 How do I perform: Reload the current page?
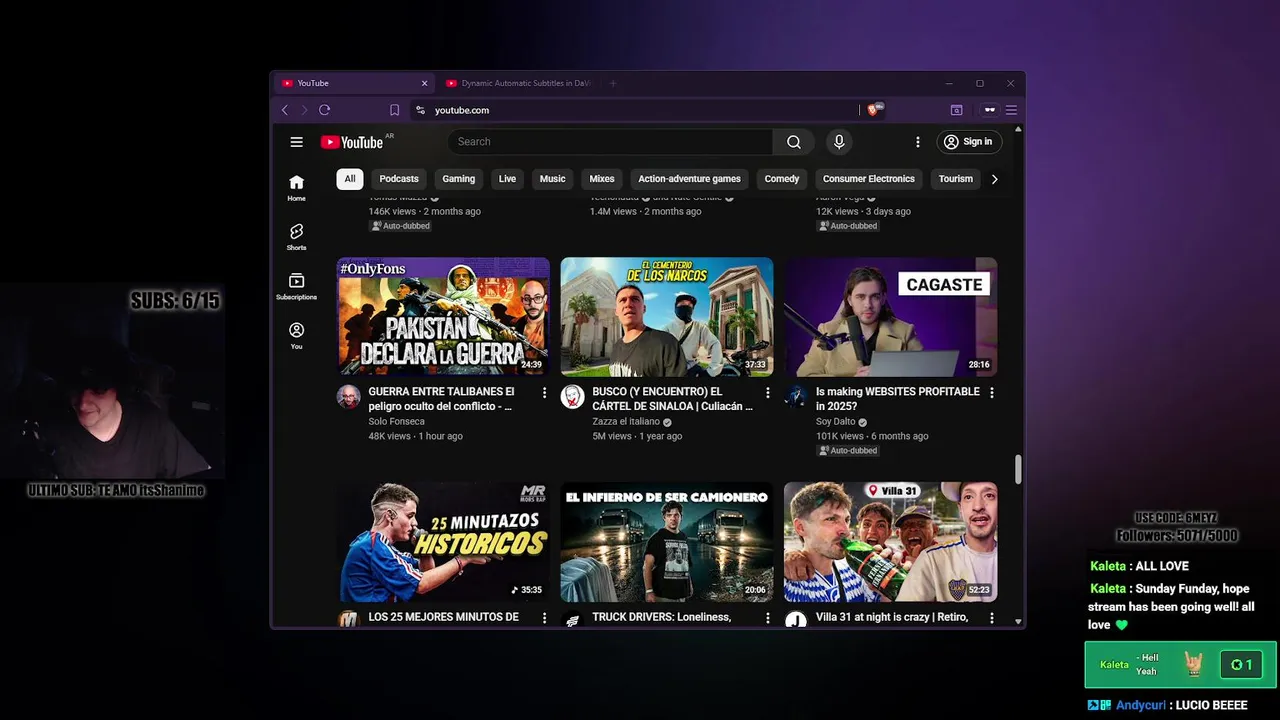(x=324, y=110)
